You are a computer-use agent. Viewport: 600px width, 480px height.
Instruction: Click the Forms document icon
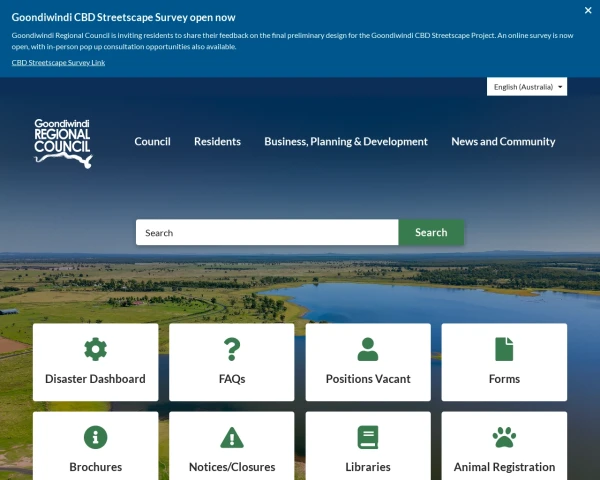[x=504, y=349]
